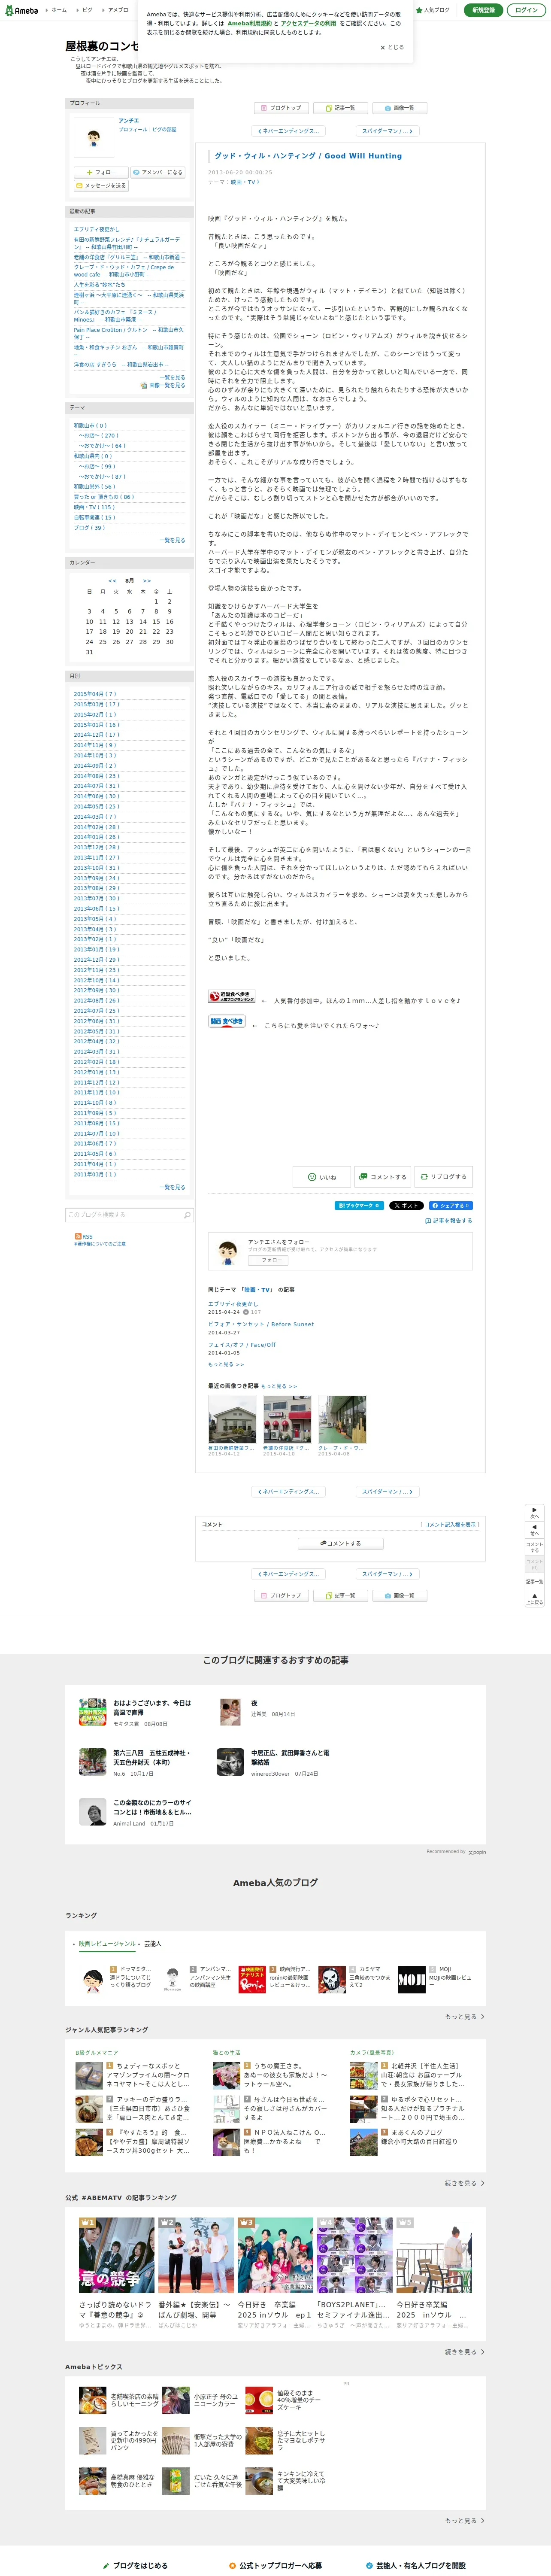The width and height of the screenshot is (551, 2576).
Task: Close the cookie notice with とじる
Action: [x=392, y=47]
